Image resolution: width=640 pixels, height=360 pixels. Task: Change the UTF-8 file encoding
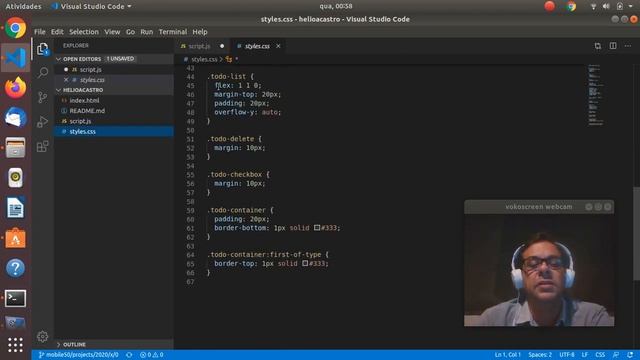point(567,355)
